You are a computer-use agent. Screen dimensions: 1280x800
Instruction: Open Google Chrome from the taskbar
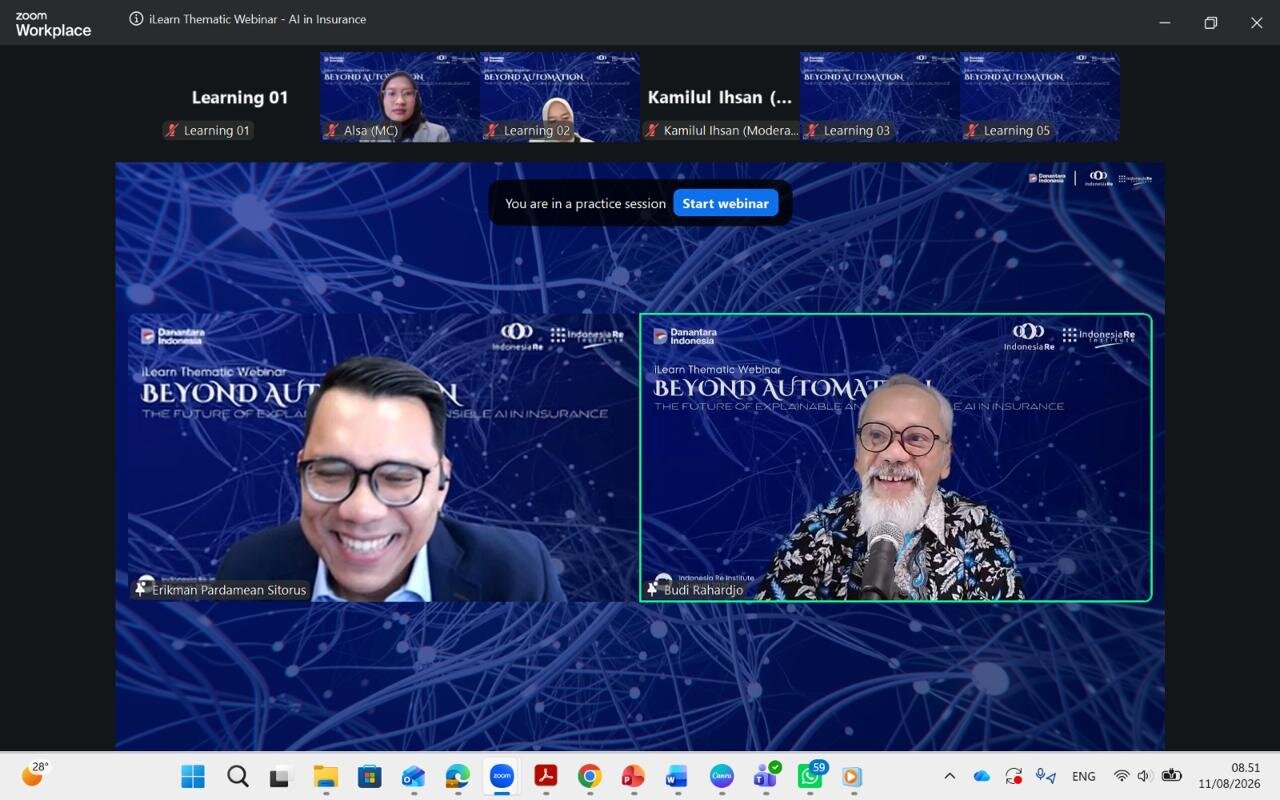(589, 776)
